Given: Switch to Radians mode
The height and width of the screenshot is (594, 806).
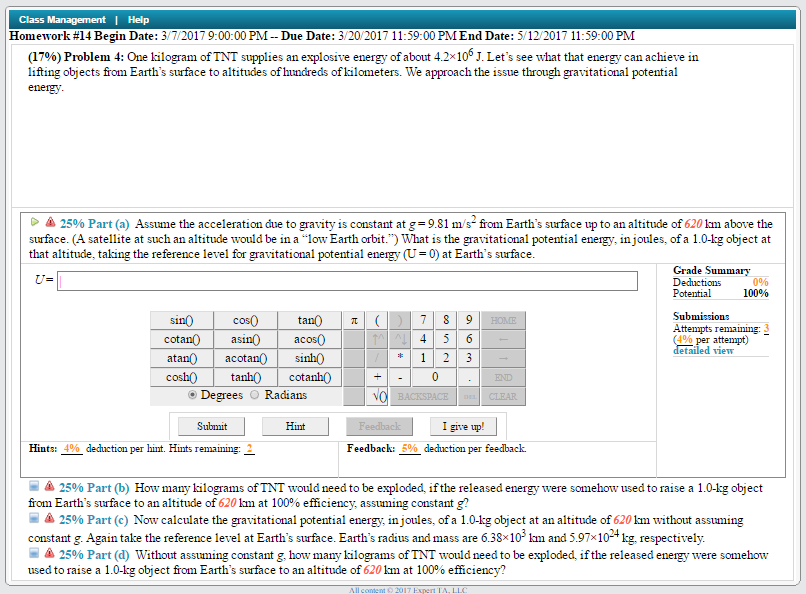Looking at the screenshot, I should point(253,395).
